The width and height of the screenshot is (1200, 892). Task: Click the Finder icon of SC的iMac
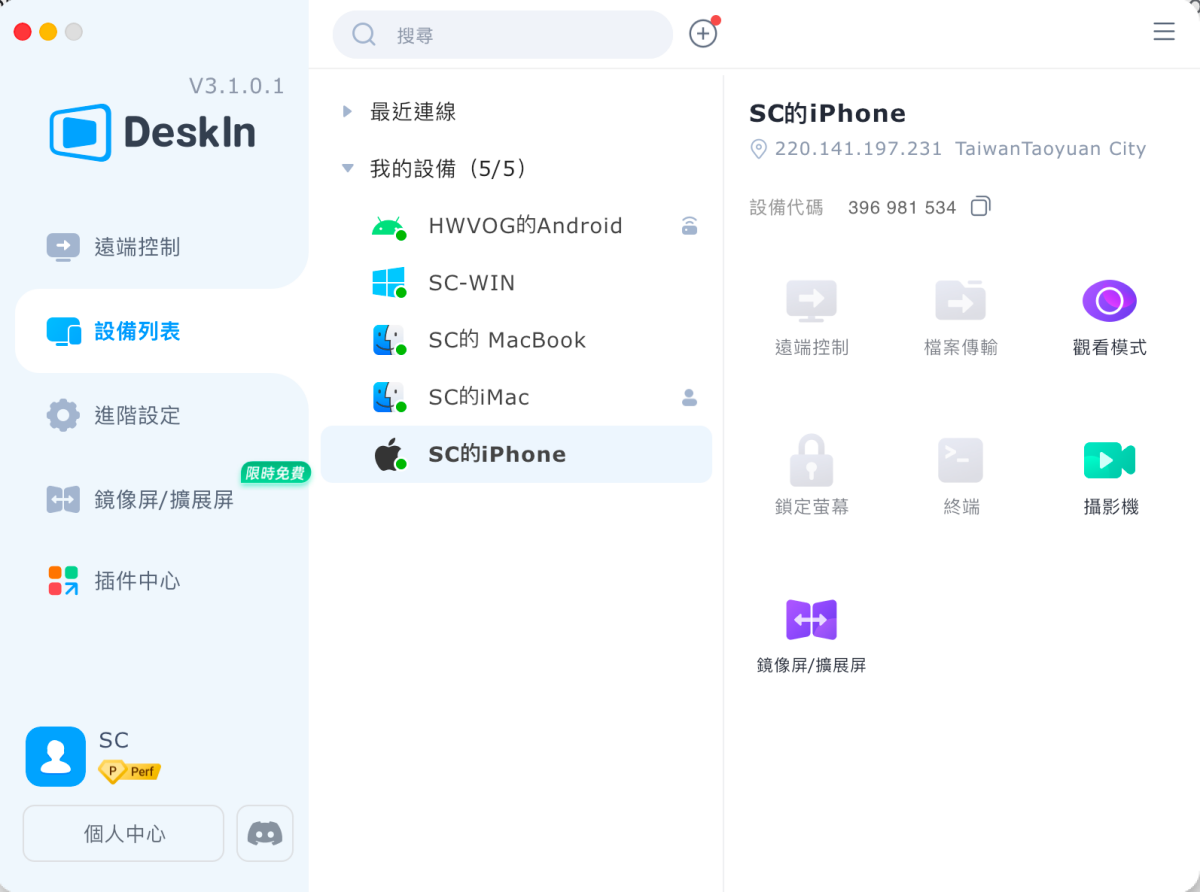pos(388,397)
